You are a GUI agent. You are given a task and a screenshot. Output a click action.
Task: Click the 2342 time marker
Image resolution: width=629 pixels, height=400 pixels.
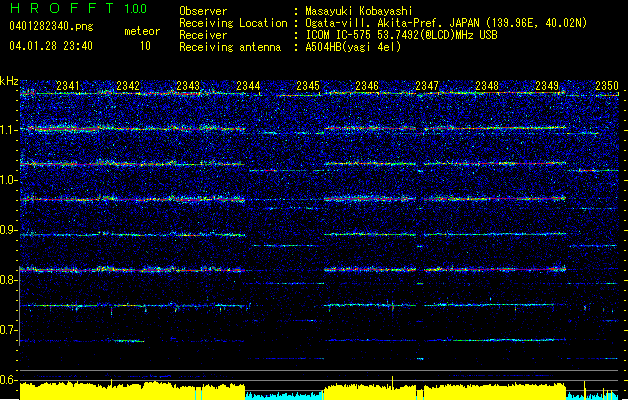[x=128, y=86]
